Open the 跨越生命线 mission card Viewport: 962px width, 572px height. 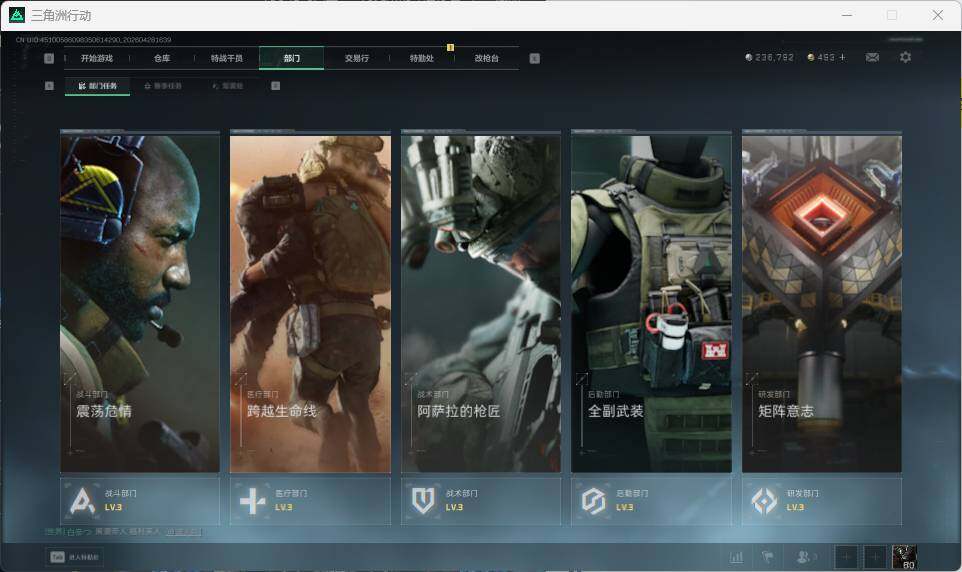[x=310, y=302]
